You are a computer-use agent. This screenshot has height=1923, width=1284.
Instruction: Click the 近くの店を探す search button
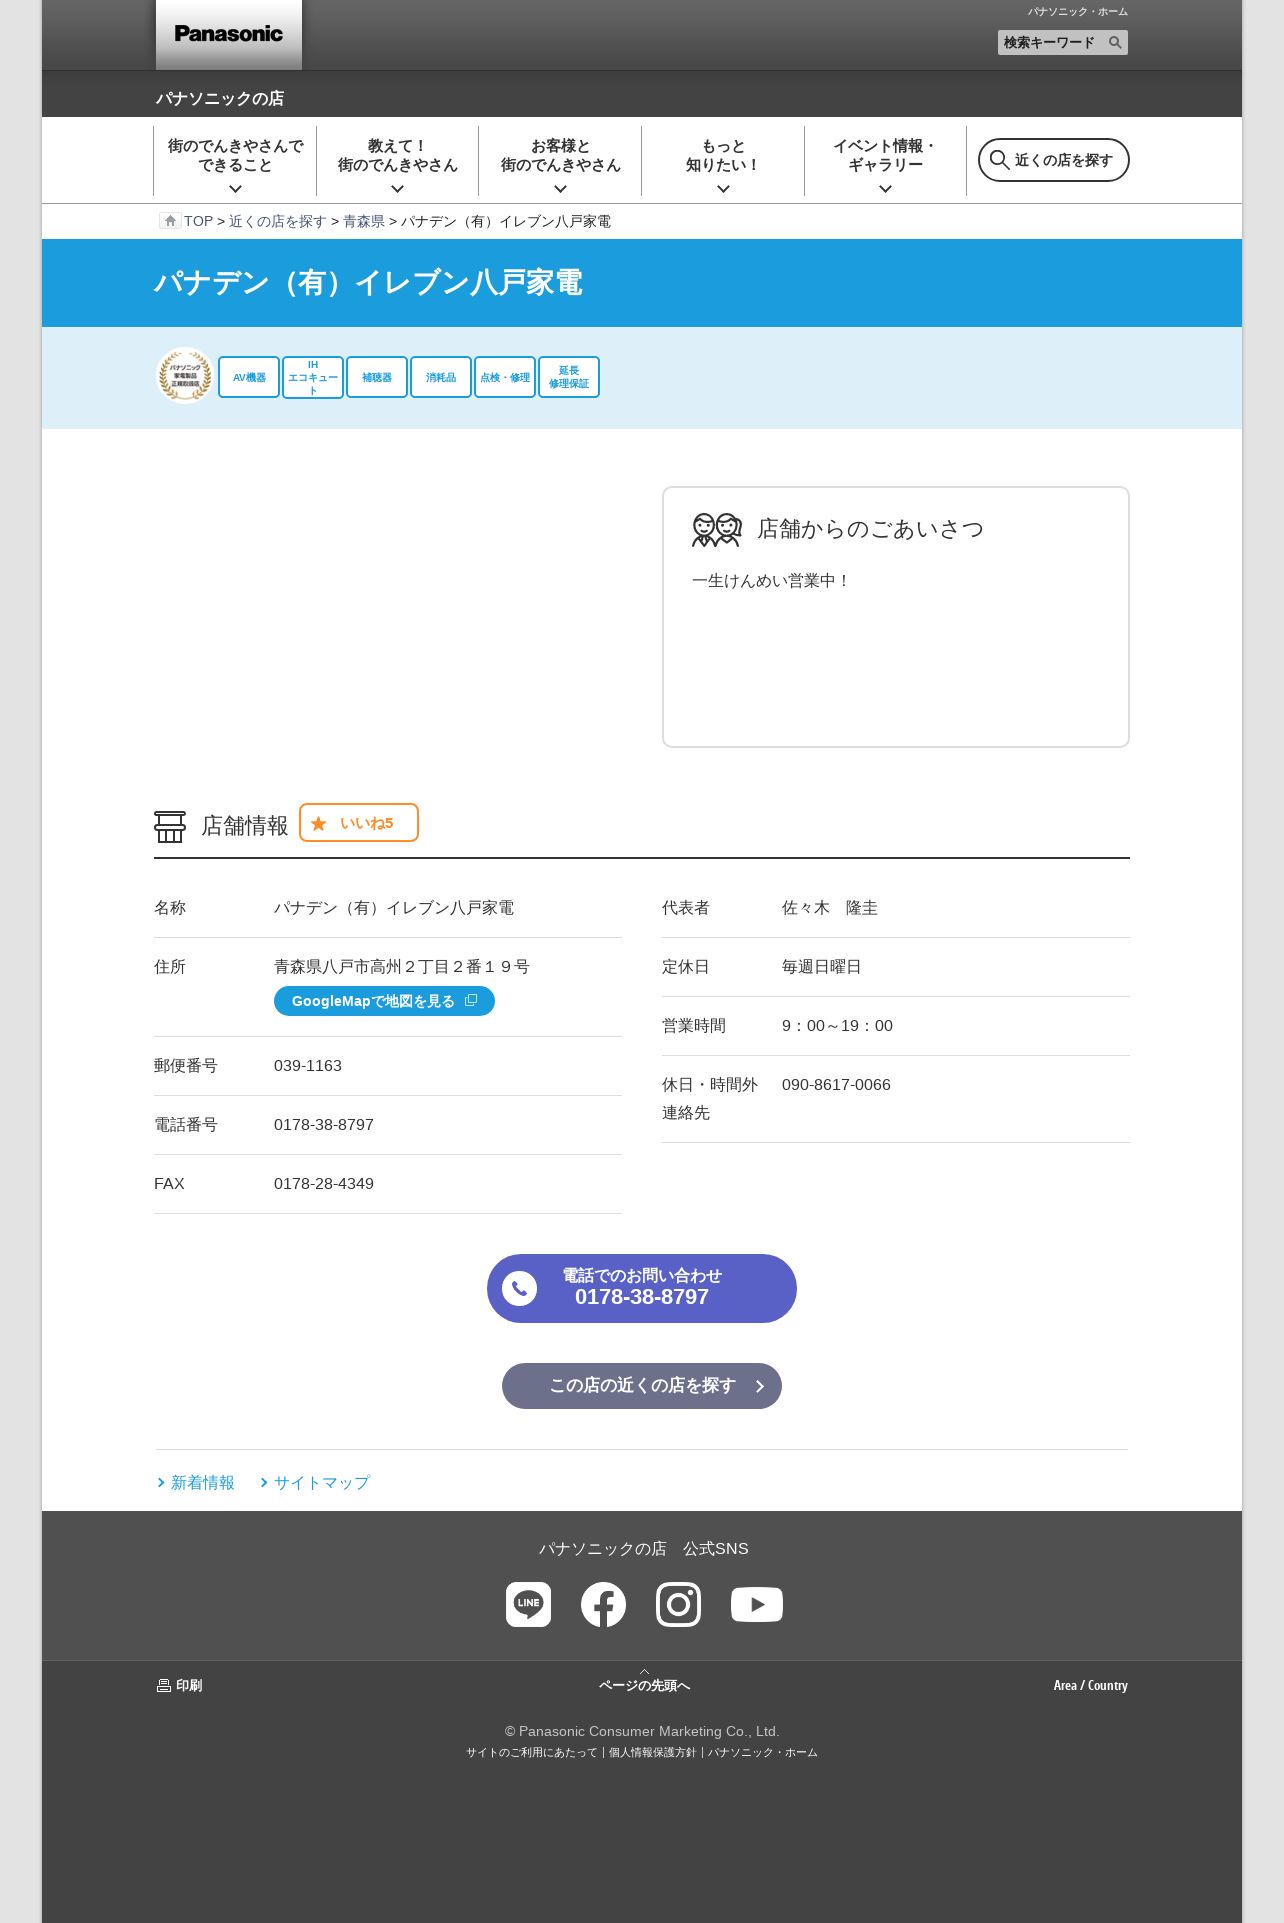[x=1053, y=160]
